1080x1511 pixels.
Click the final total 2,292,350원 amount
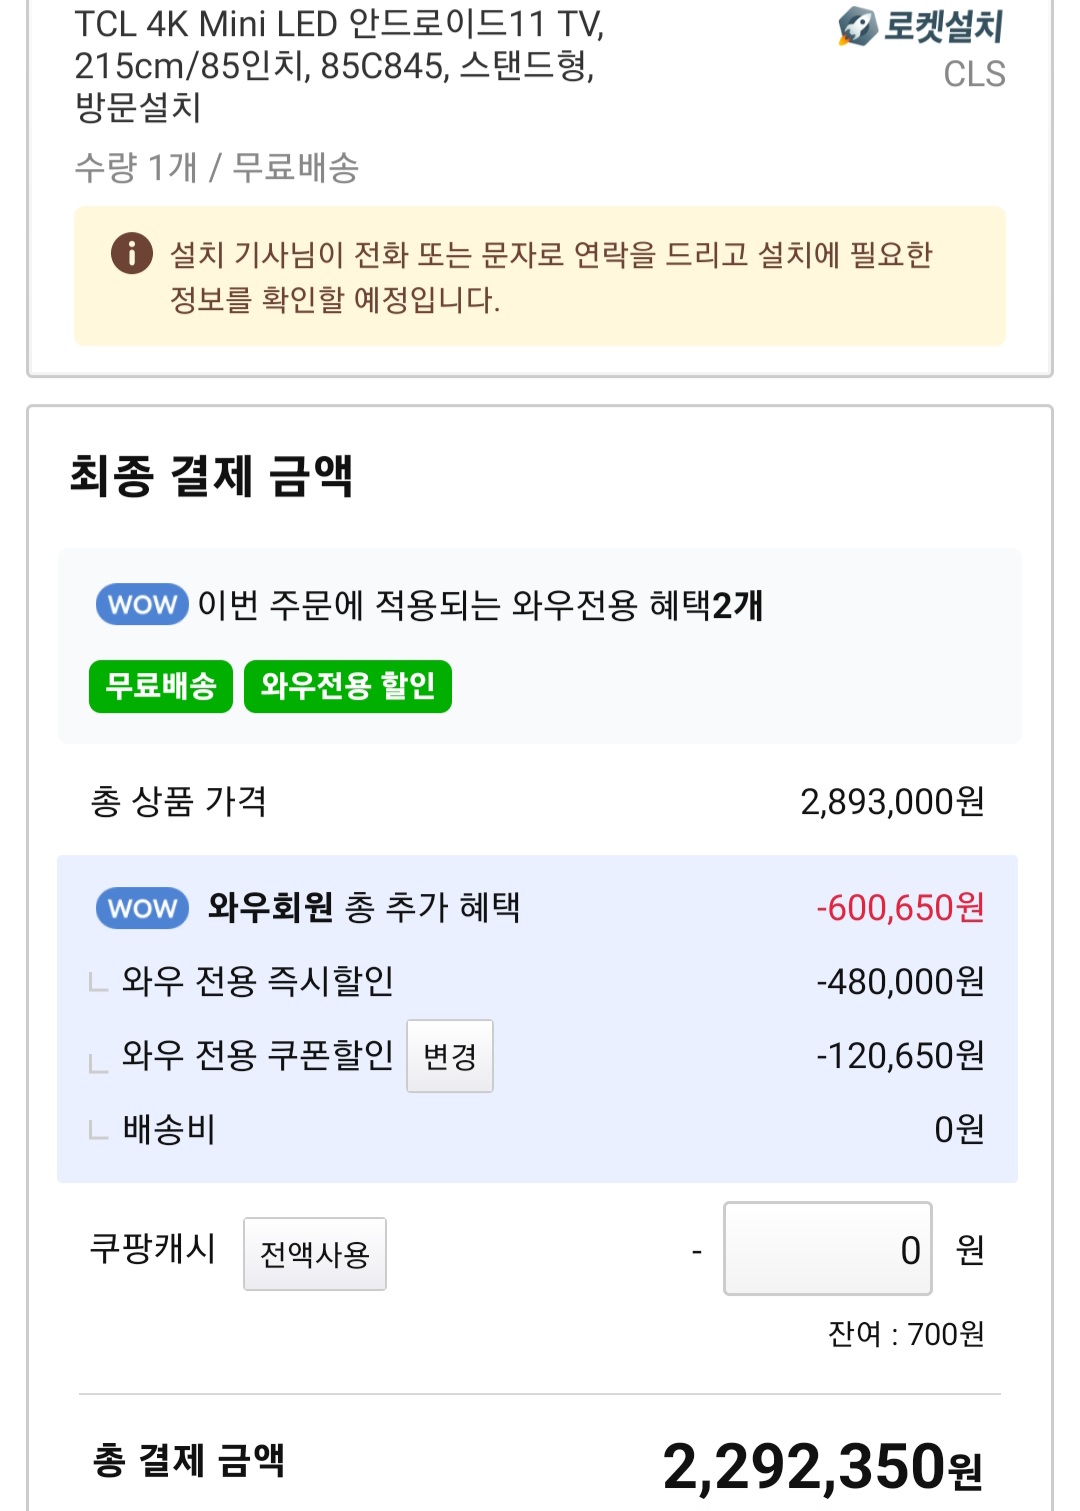[821, 1466]
